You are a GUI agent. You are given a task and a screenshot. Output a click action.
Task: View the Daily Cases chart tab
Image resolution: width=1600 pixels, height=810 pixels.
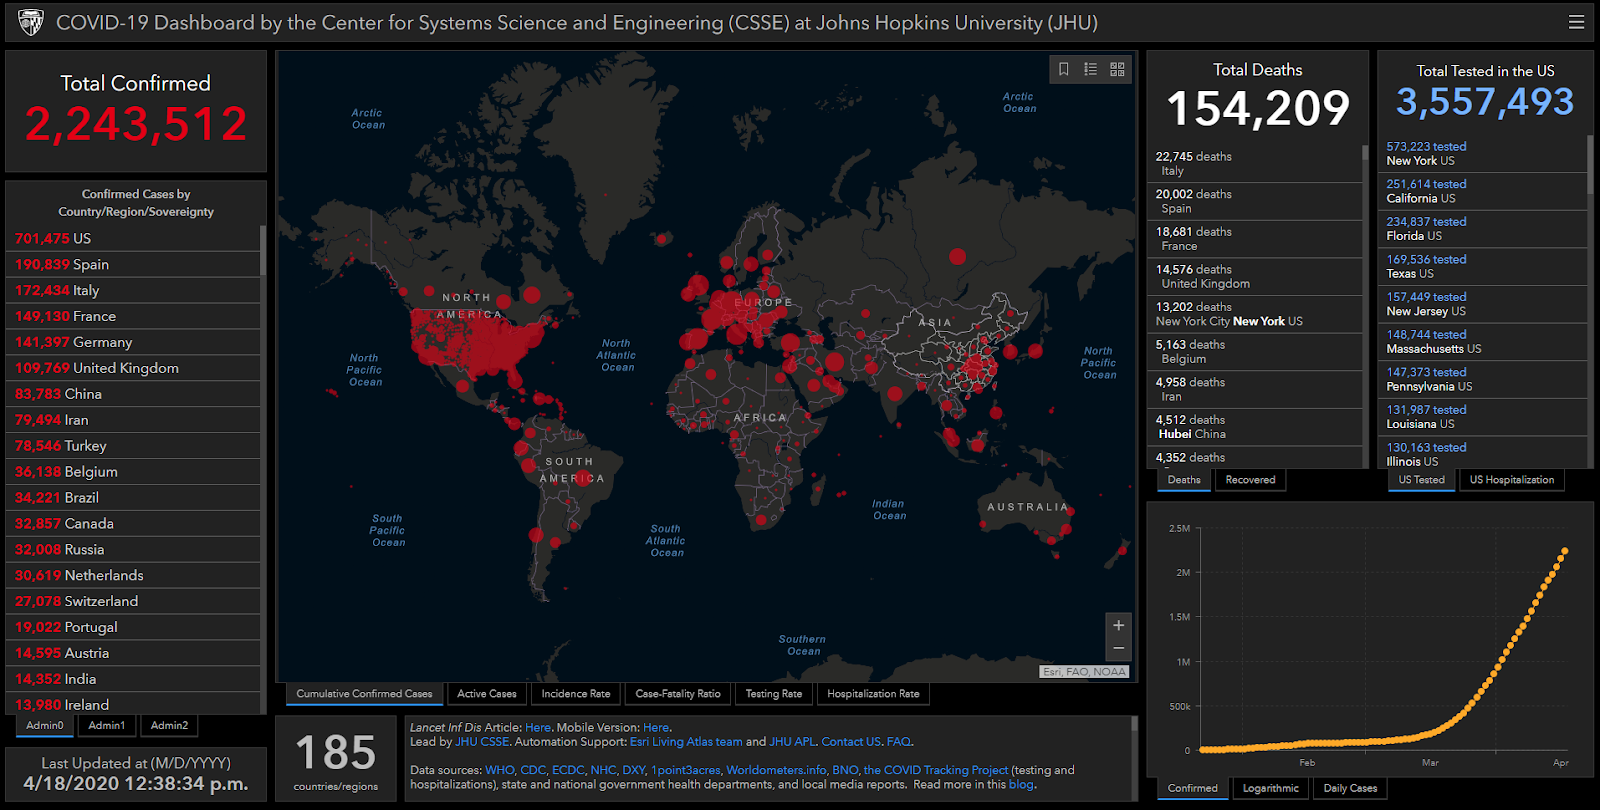pos(1351,788)
